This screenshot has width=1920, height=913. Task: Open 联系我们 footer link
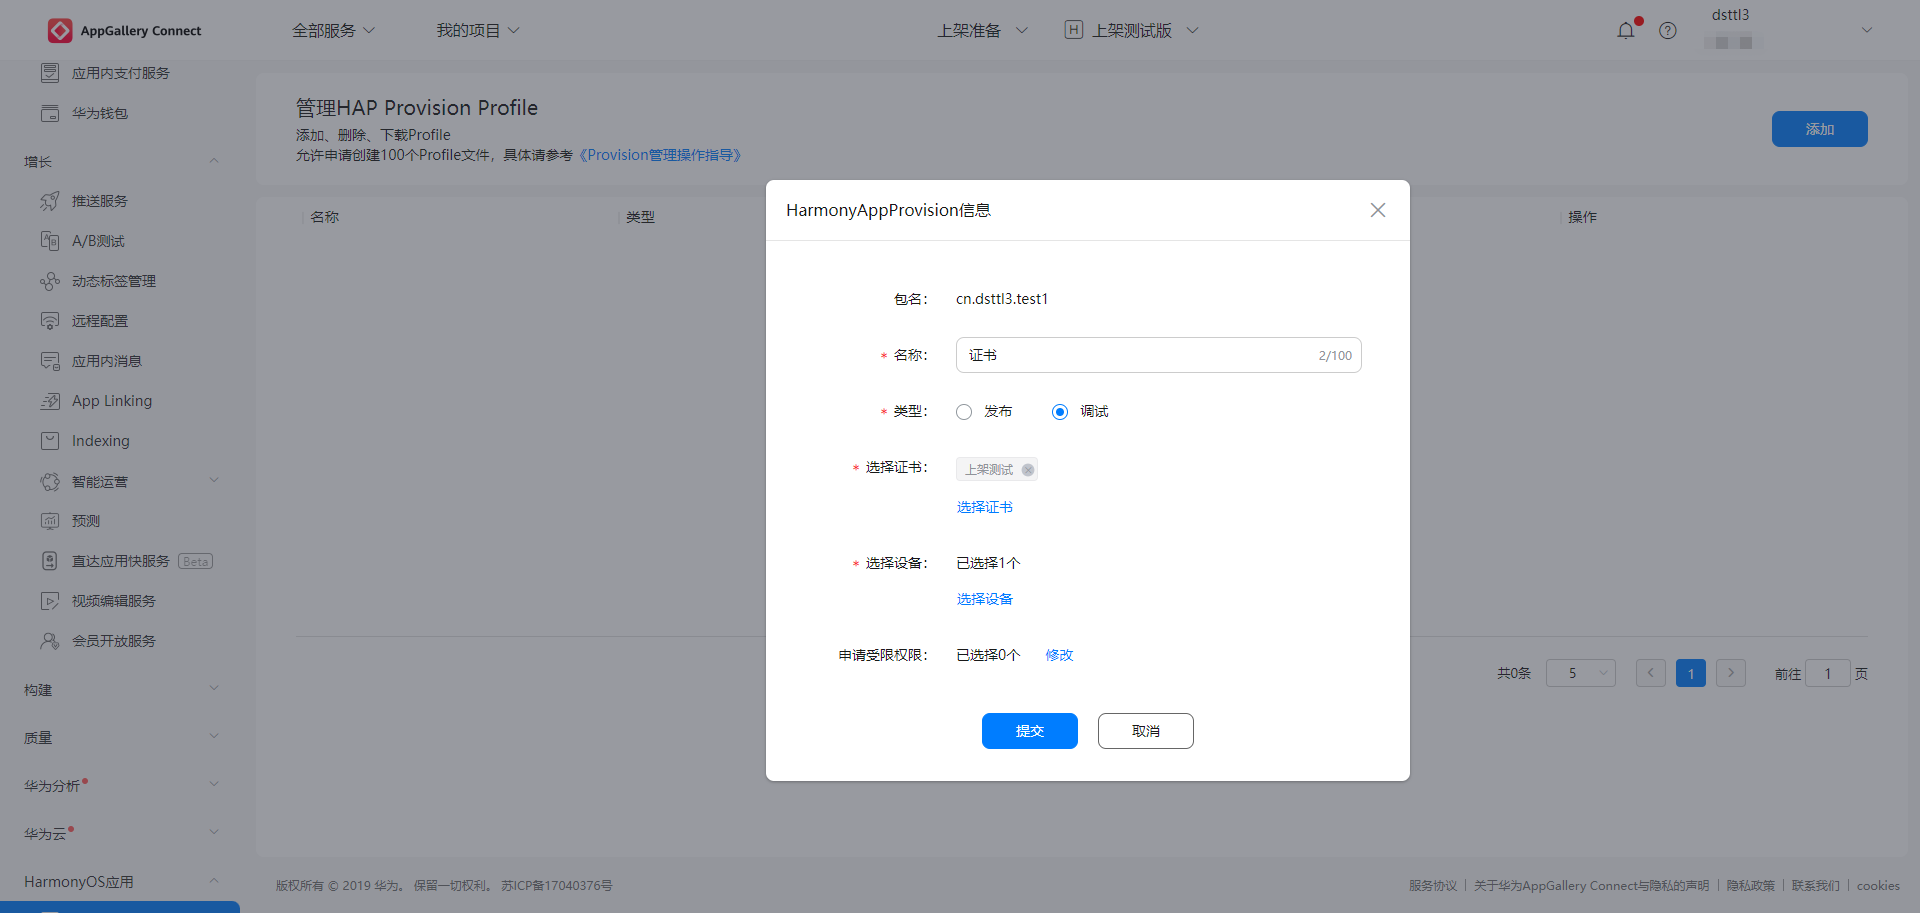[1815, 886]
